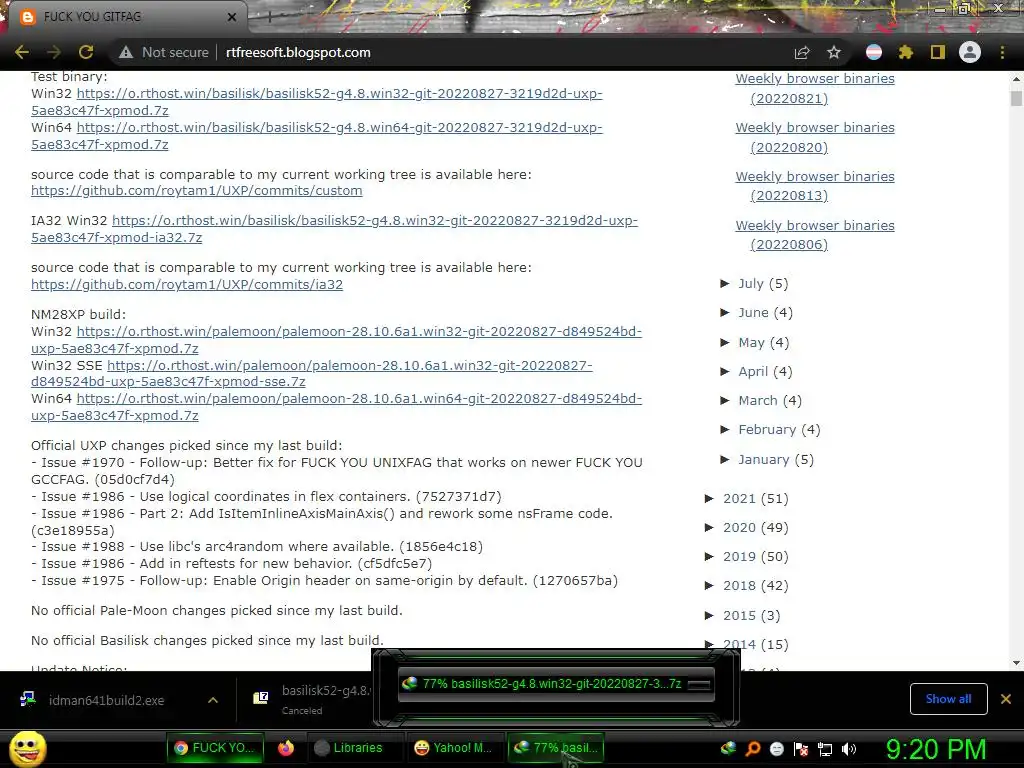Open Weekly browser binaries (20220820) post
This screenshot has width=1024, height=768.
(815, 137)
